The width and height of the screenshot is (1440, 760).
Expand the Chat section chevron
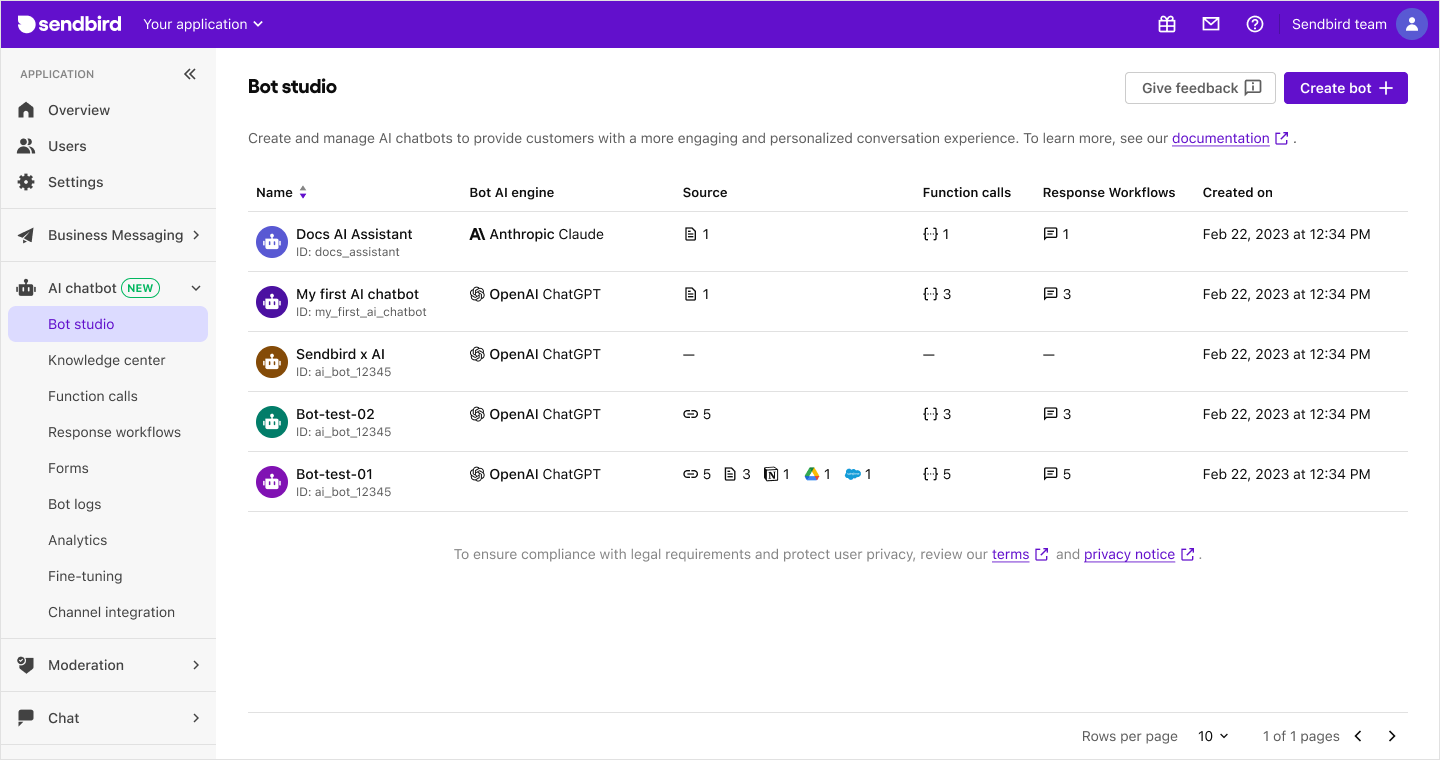pos(196,718)
